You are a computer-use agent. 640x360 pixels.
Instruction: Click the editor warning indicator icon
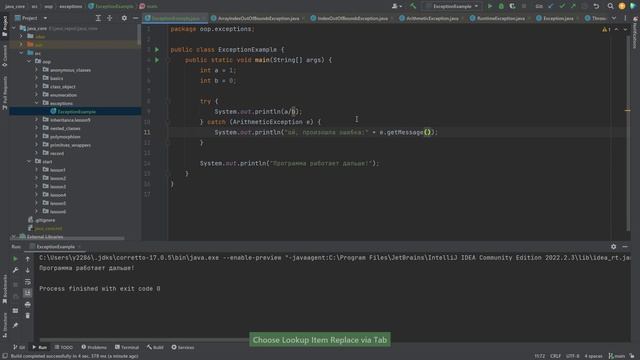pyautogui.click(x=606, y=29)
